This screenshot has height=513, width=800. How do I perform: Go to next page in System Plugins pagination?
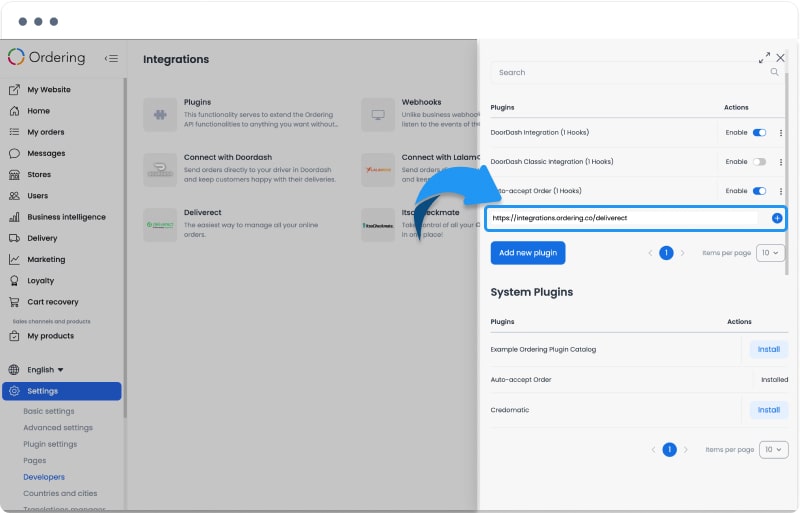tap(686, 450)
